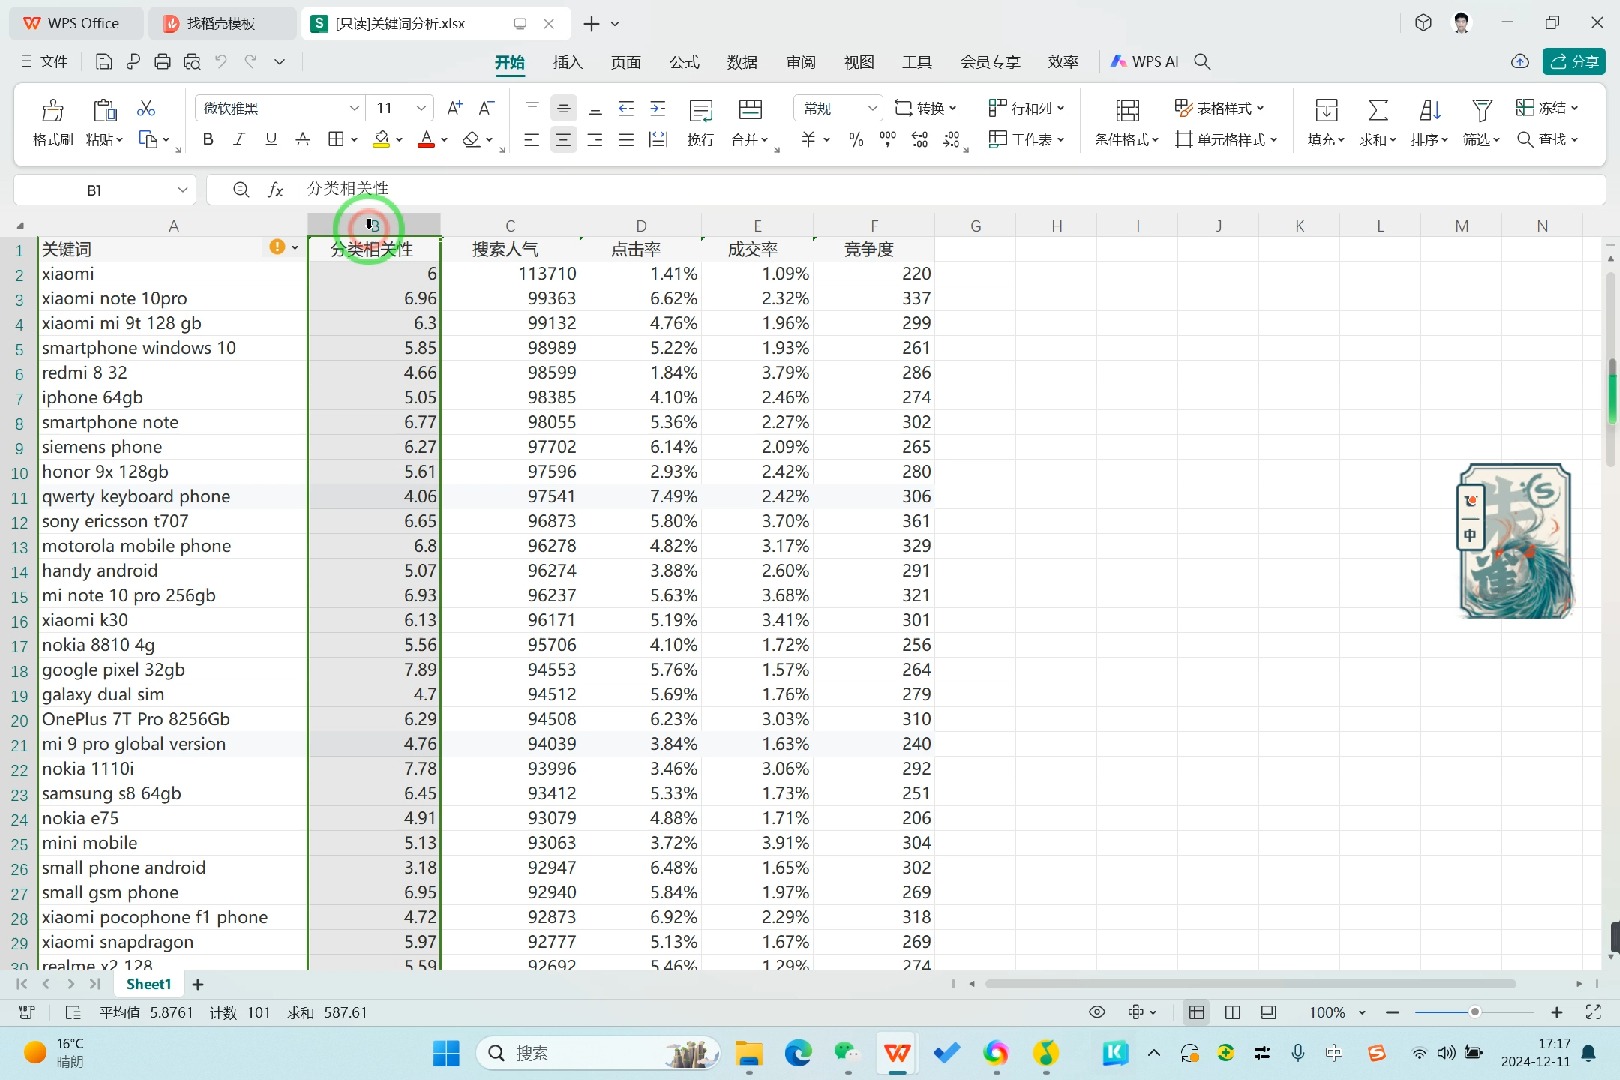Click the Paste clipboard icon

pyautogui.click(x=104, y=110)
